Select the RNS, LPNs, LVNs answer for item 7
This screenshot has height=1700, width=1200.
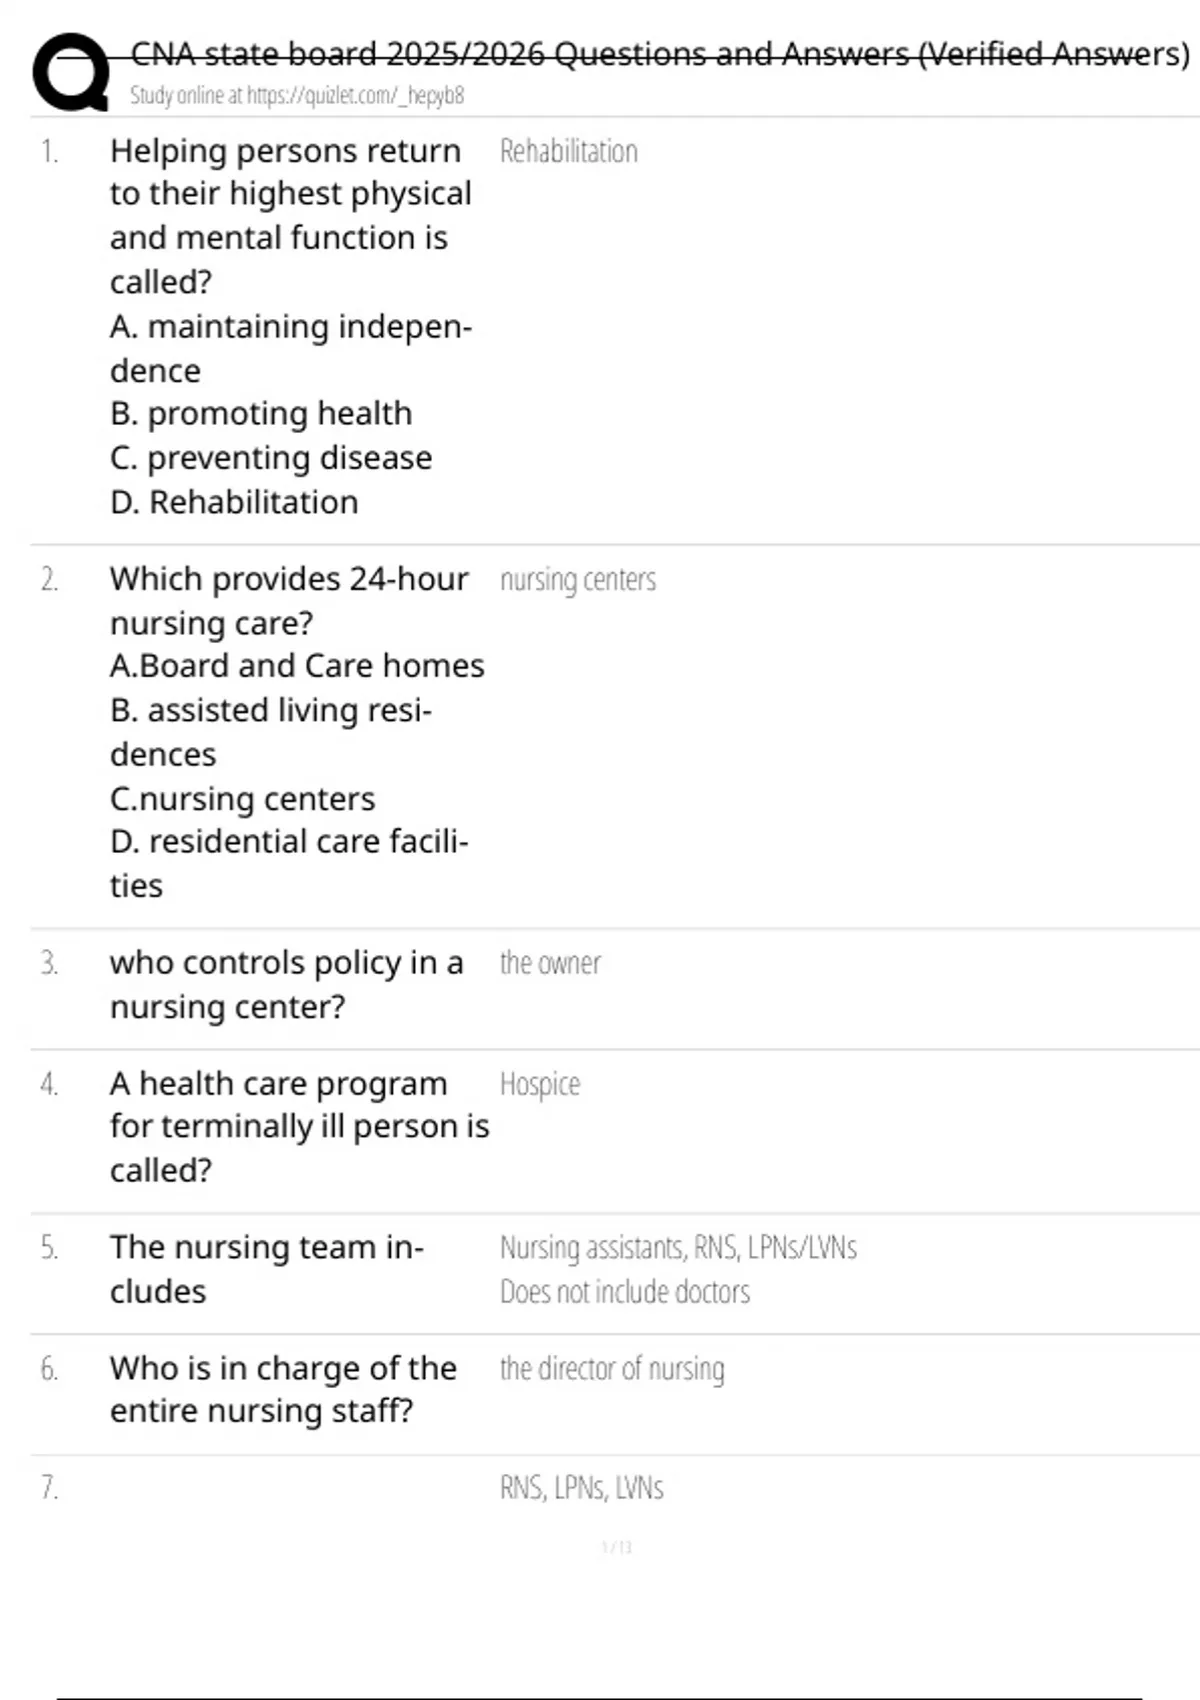tap(582, 1488)
